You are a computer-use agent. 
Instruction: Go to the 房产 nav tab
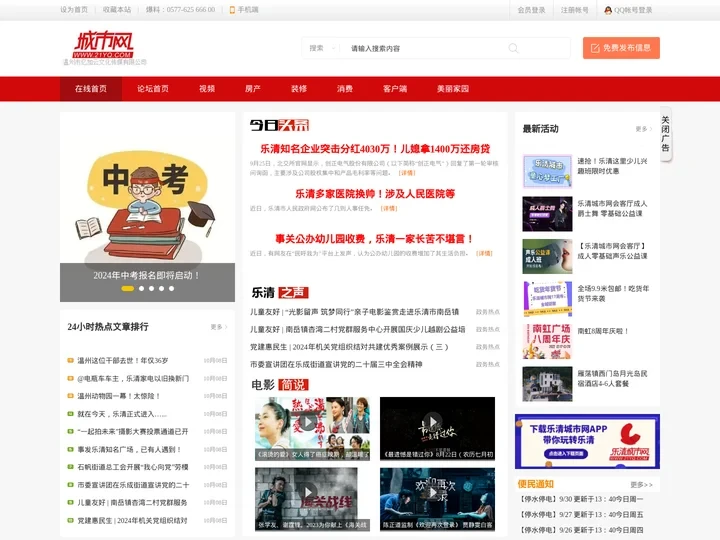(253, 89)
